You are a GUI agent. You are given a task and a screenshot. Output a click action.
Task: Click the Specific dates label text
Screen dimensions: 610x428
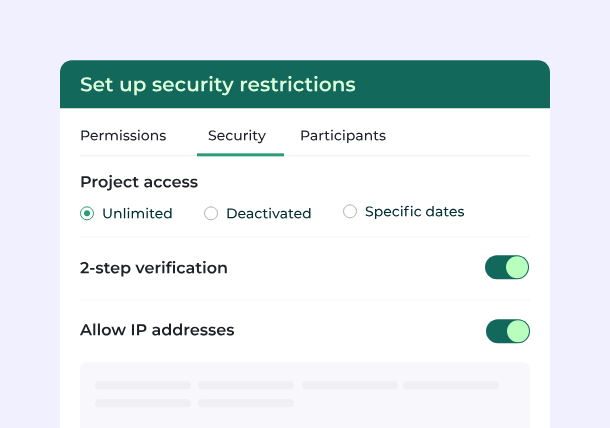tap(415, 212)
